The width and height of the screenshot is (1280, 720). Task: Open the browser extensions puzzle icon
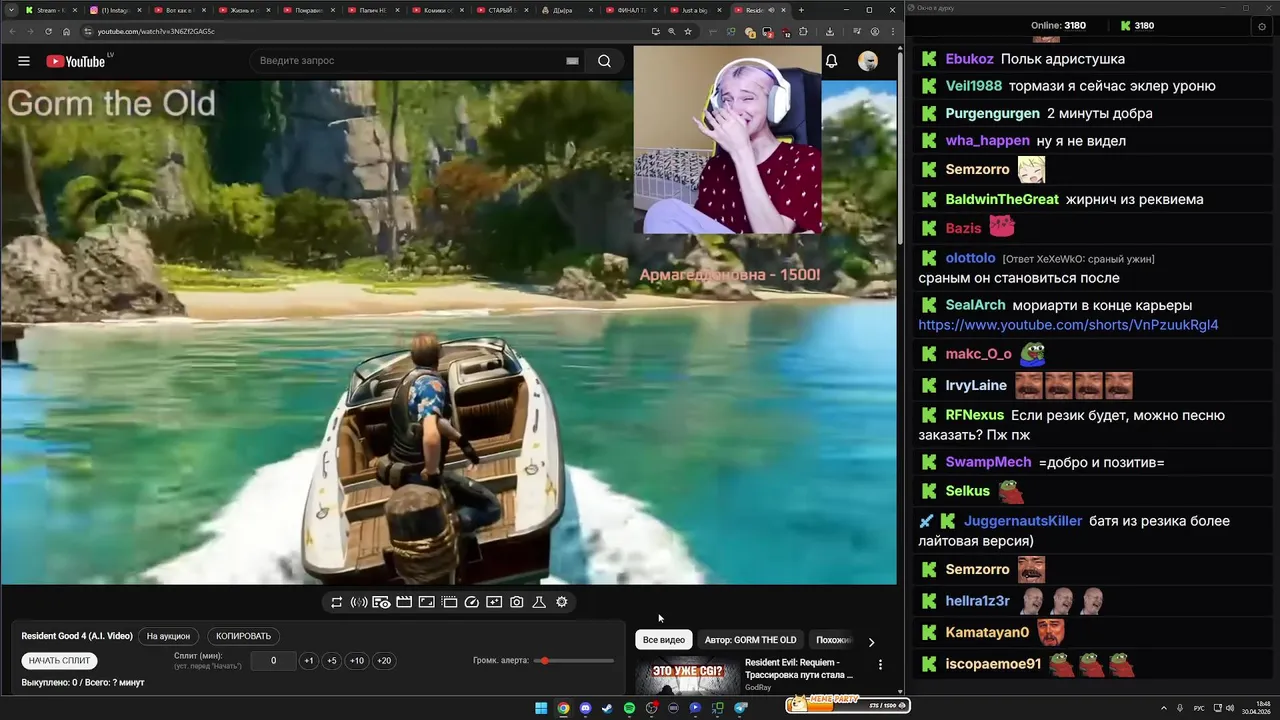point(803,31)
